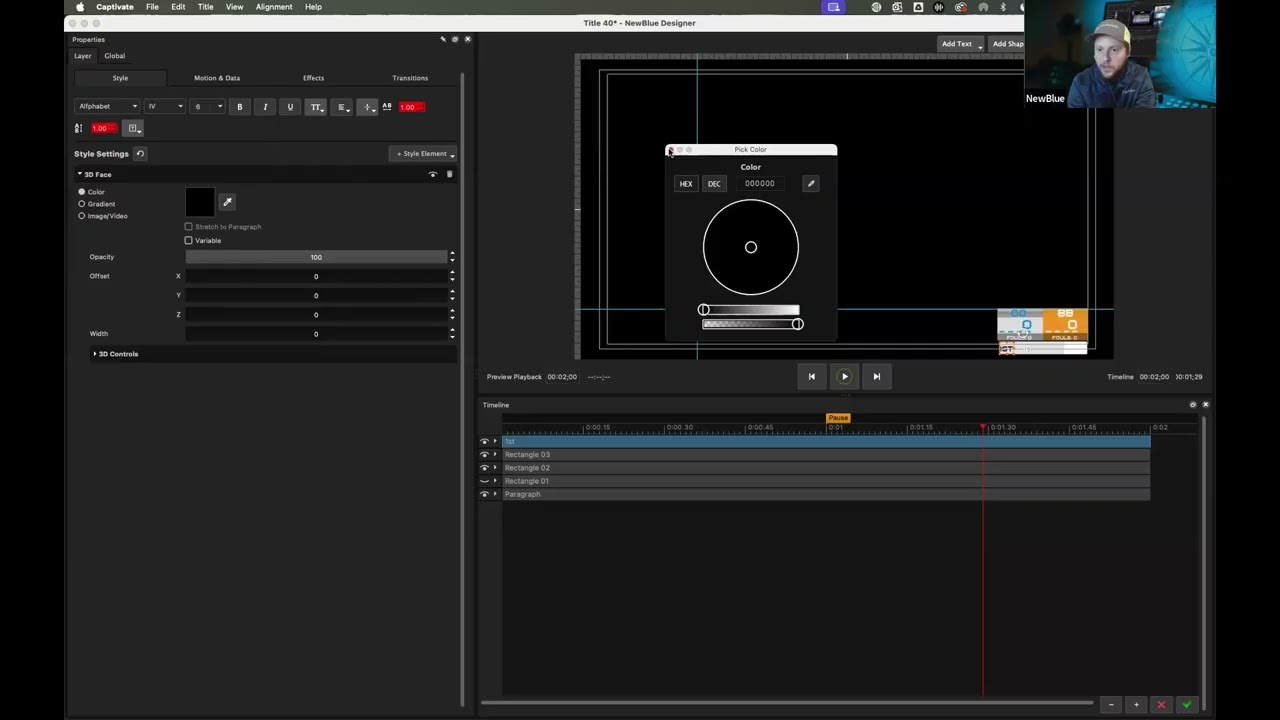Viewport: 1280px width, 720px height.
Task: Open the text box options button
Action: [x=134, y=128]
